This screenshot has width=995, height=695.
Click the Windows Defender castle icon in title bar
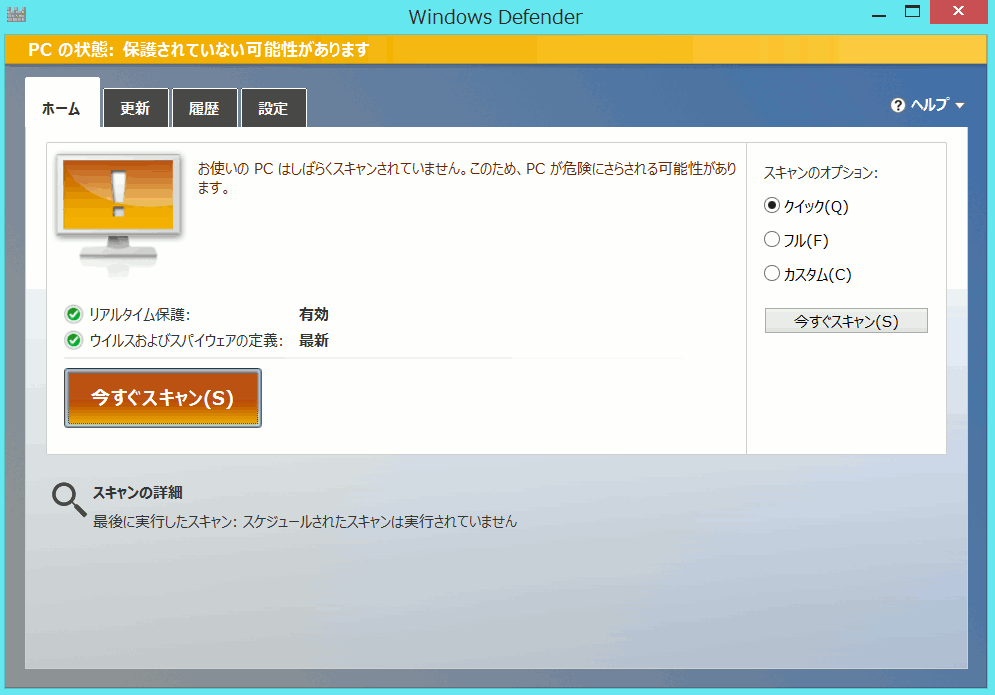coord(15,16)
